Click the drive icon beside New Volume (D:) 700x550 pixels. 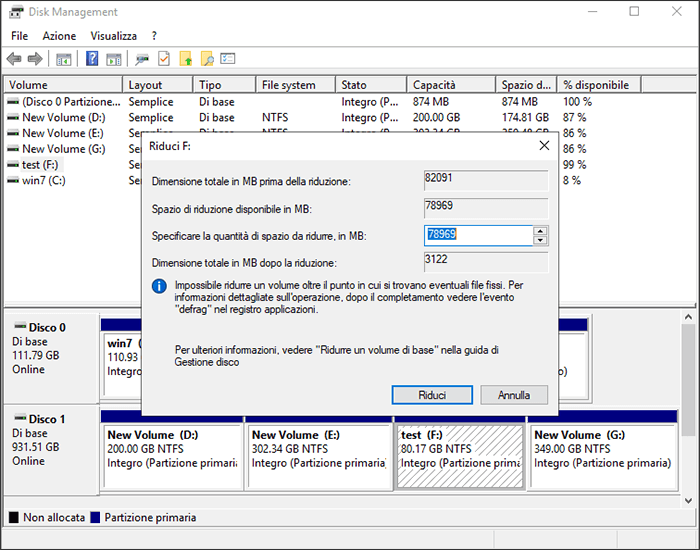click(13, 117)
